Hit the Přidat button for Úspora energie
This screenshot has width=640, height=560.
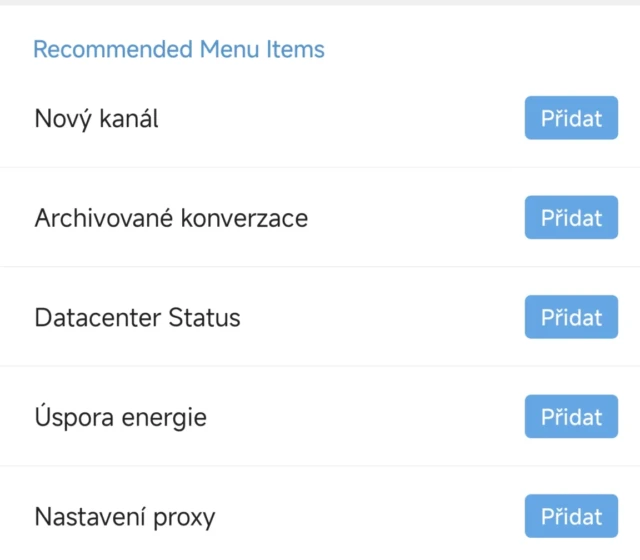point(571,416)
